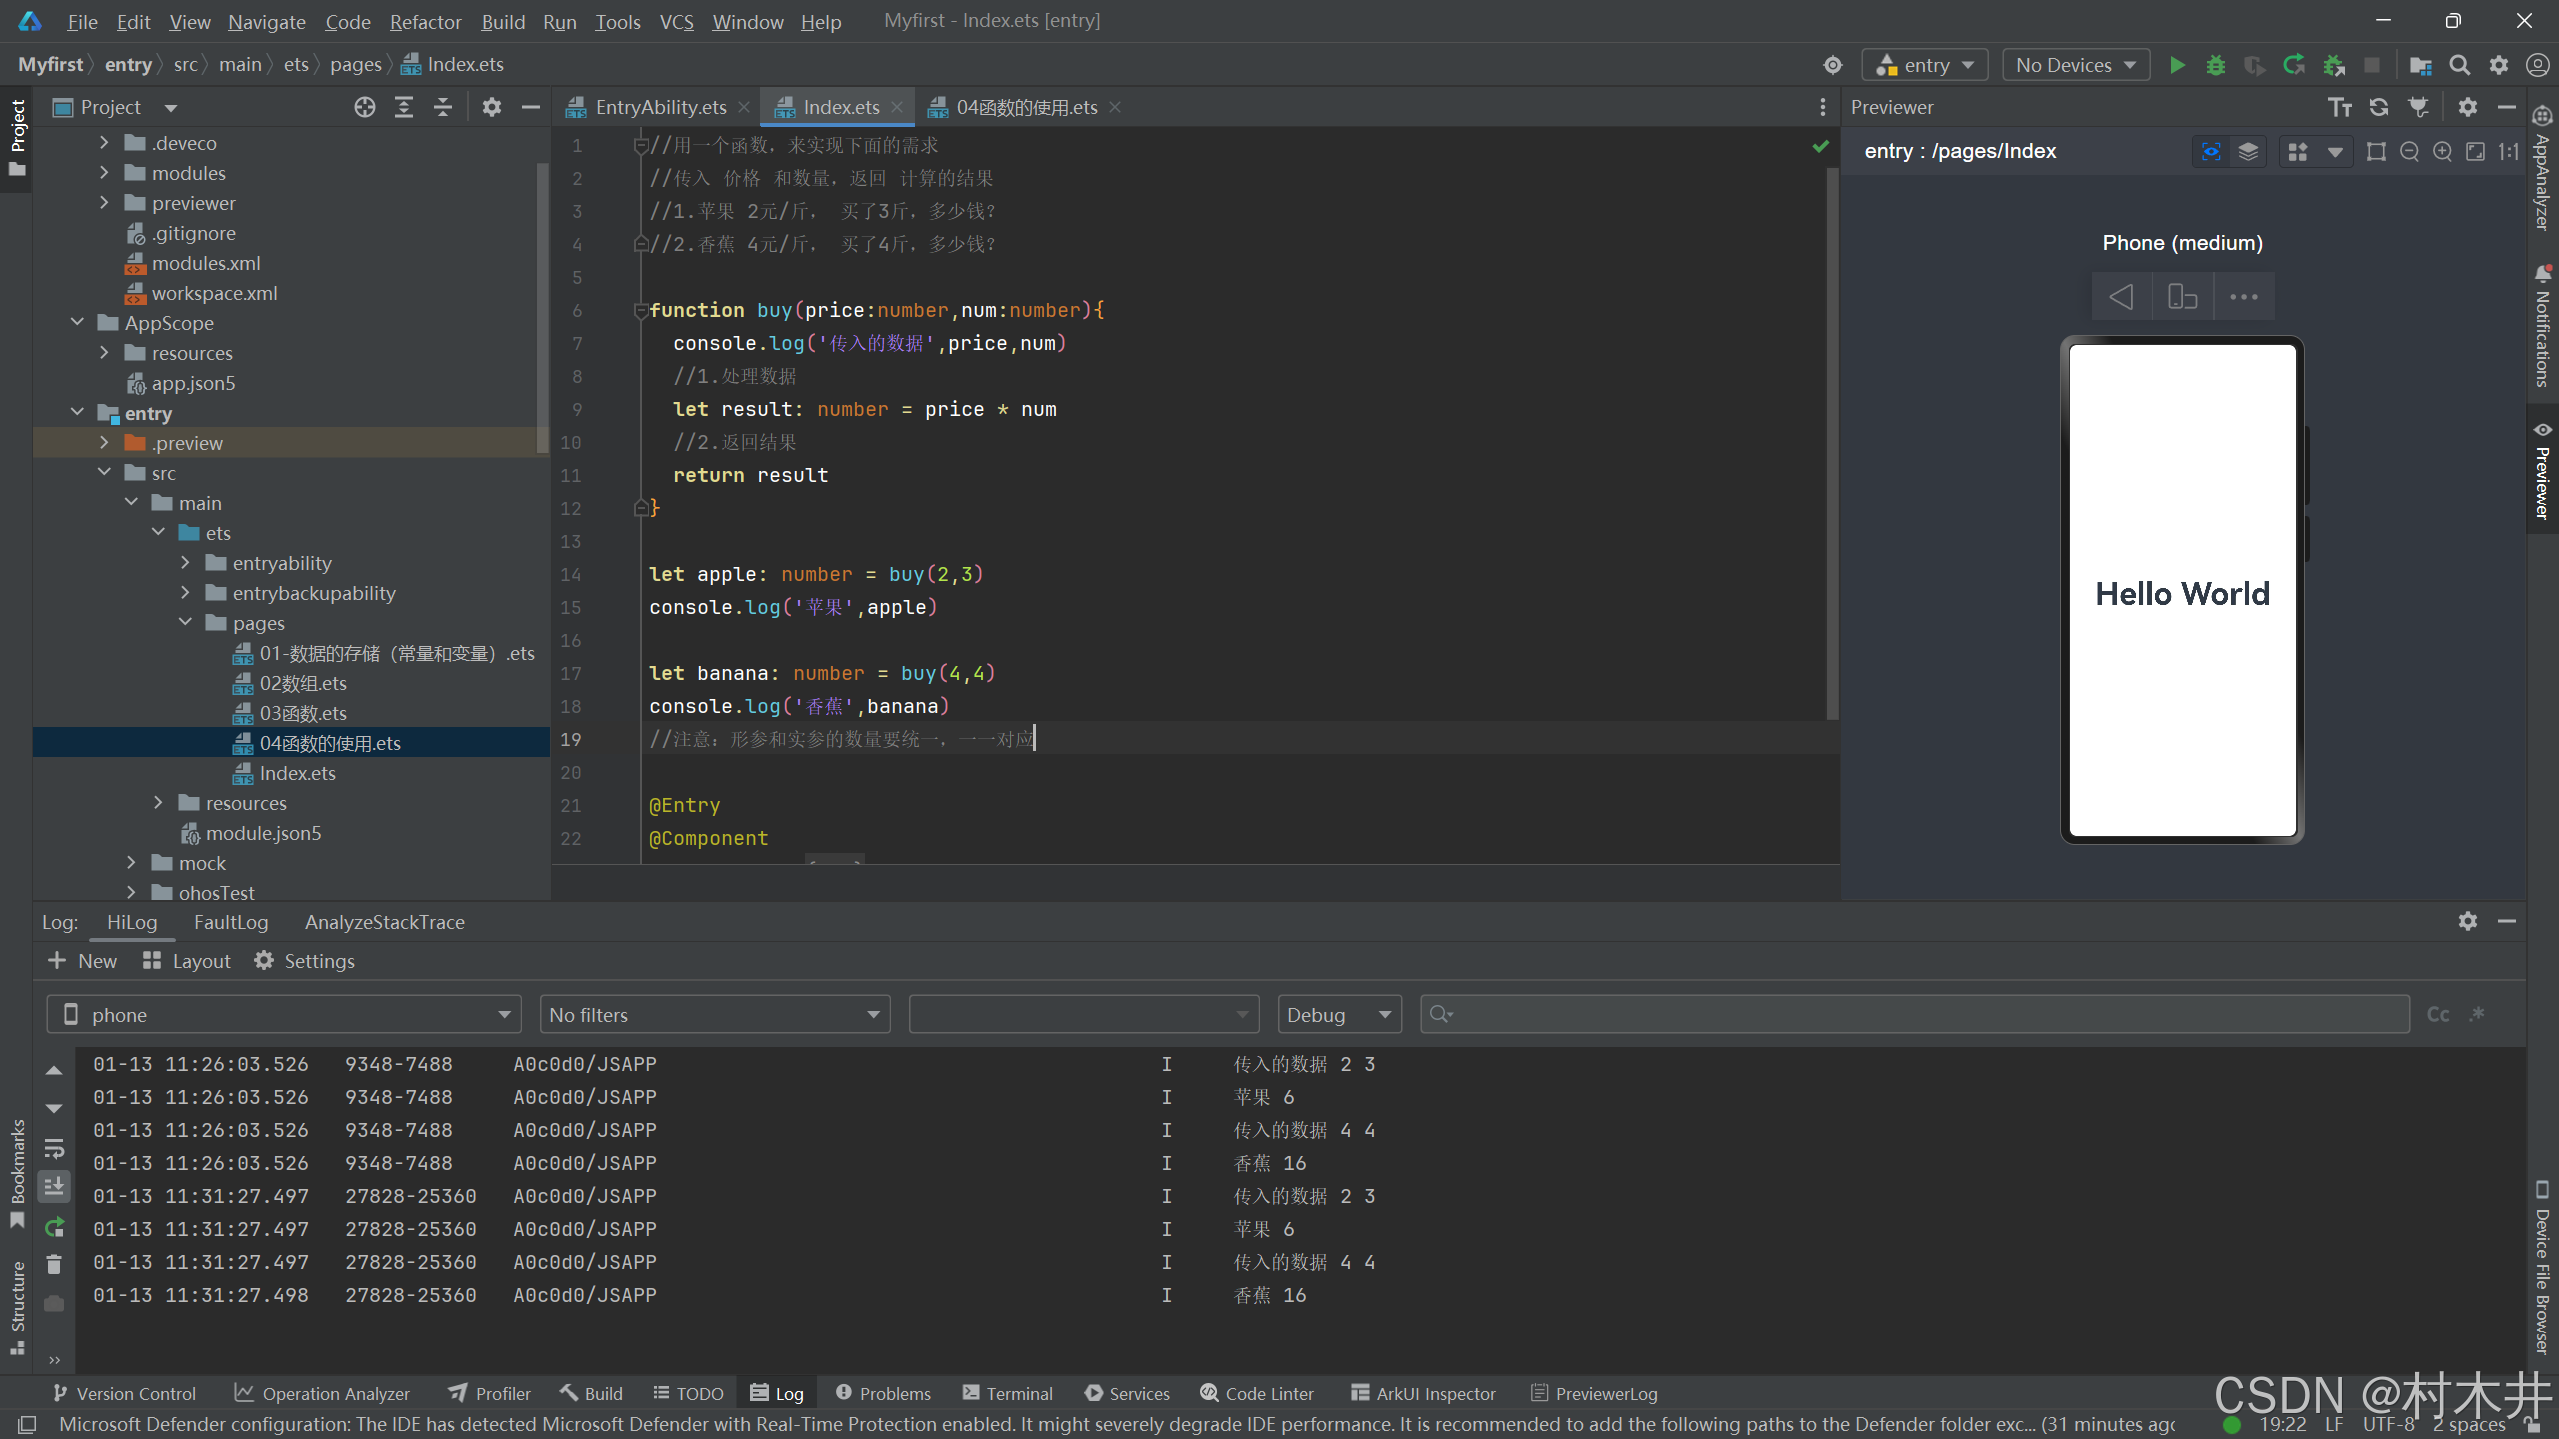The height and width of the screenshot is (1439, 2559).
Task: Click the previewer rotate device icon
Action: pos(2182,297)
